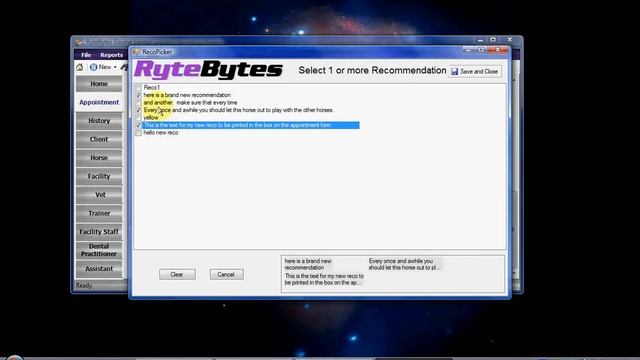The image size is (640, 360).
Task: Open the History sidebar section
Action: (x=99, y=121)
